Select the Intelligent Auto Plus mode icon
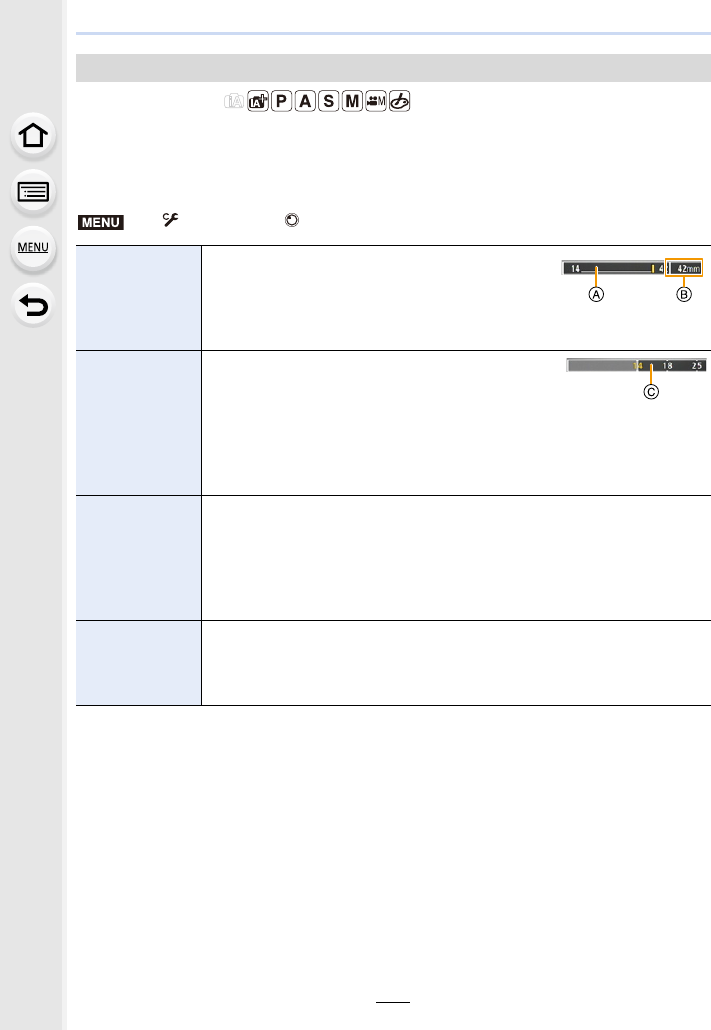711x1030 pixels. [258, 101]
